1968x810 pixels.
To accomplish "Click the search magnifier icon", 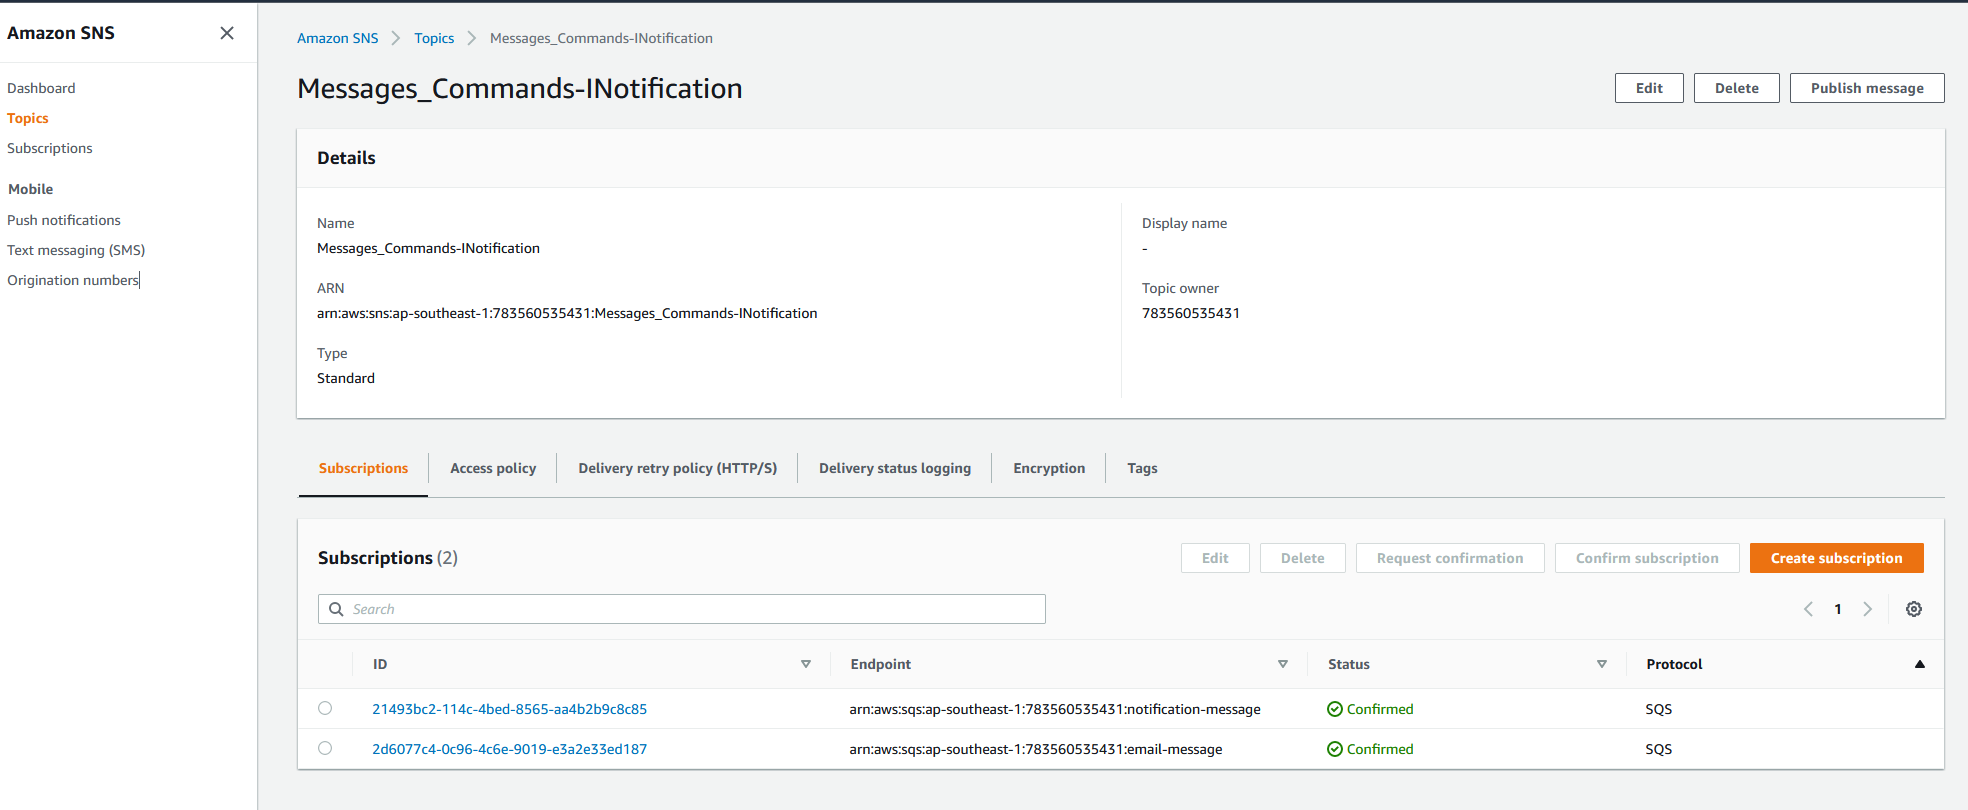I will coord(336,609).
